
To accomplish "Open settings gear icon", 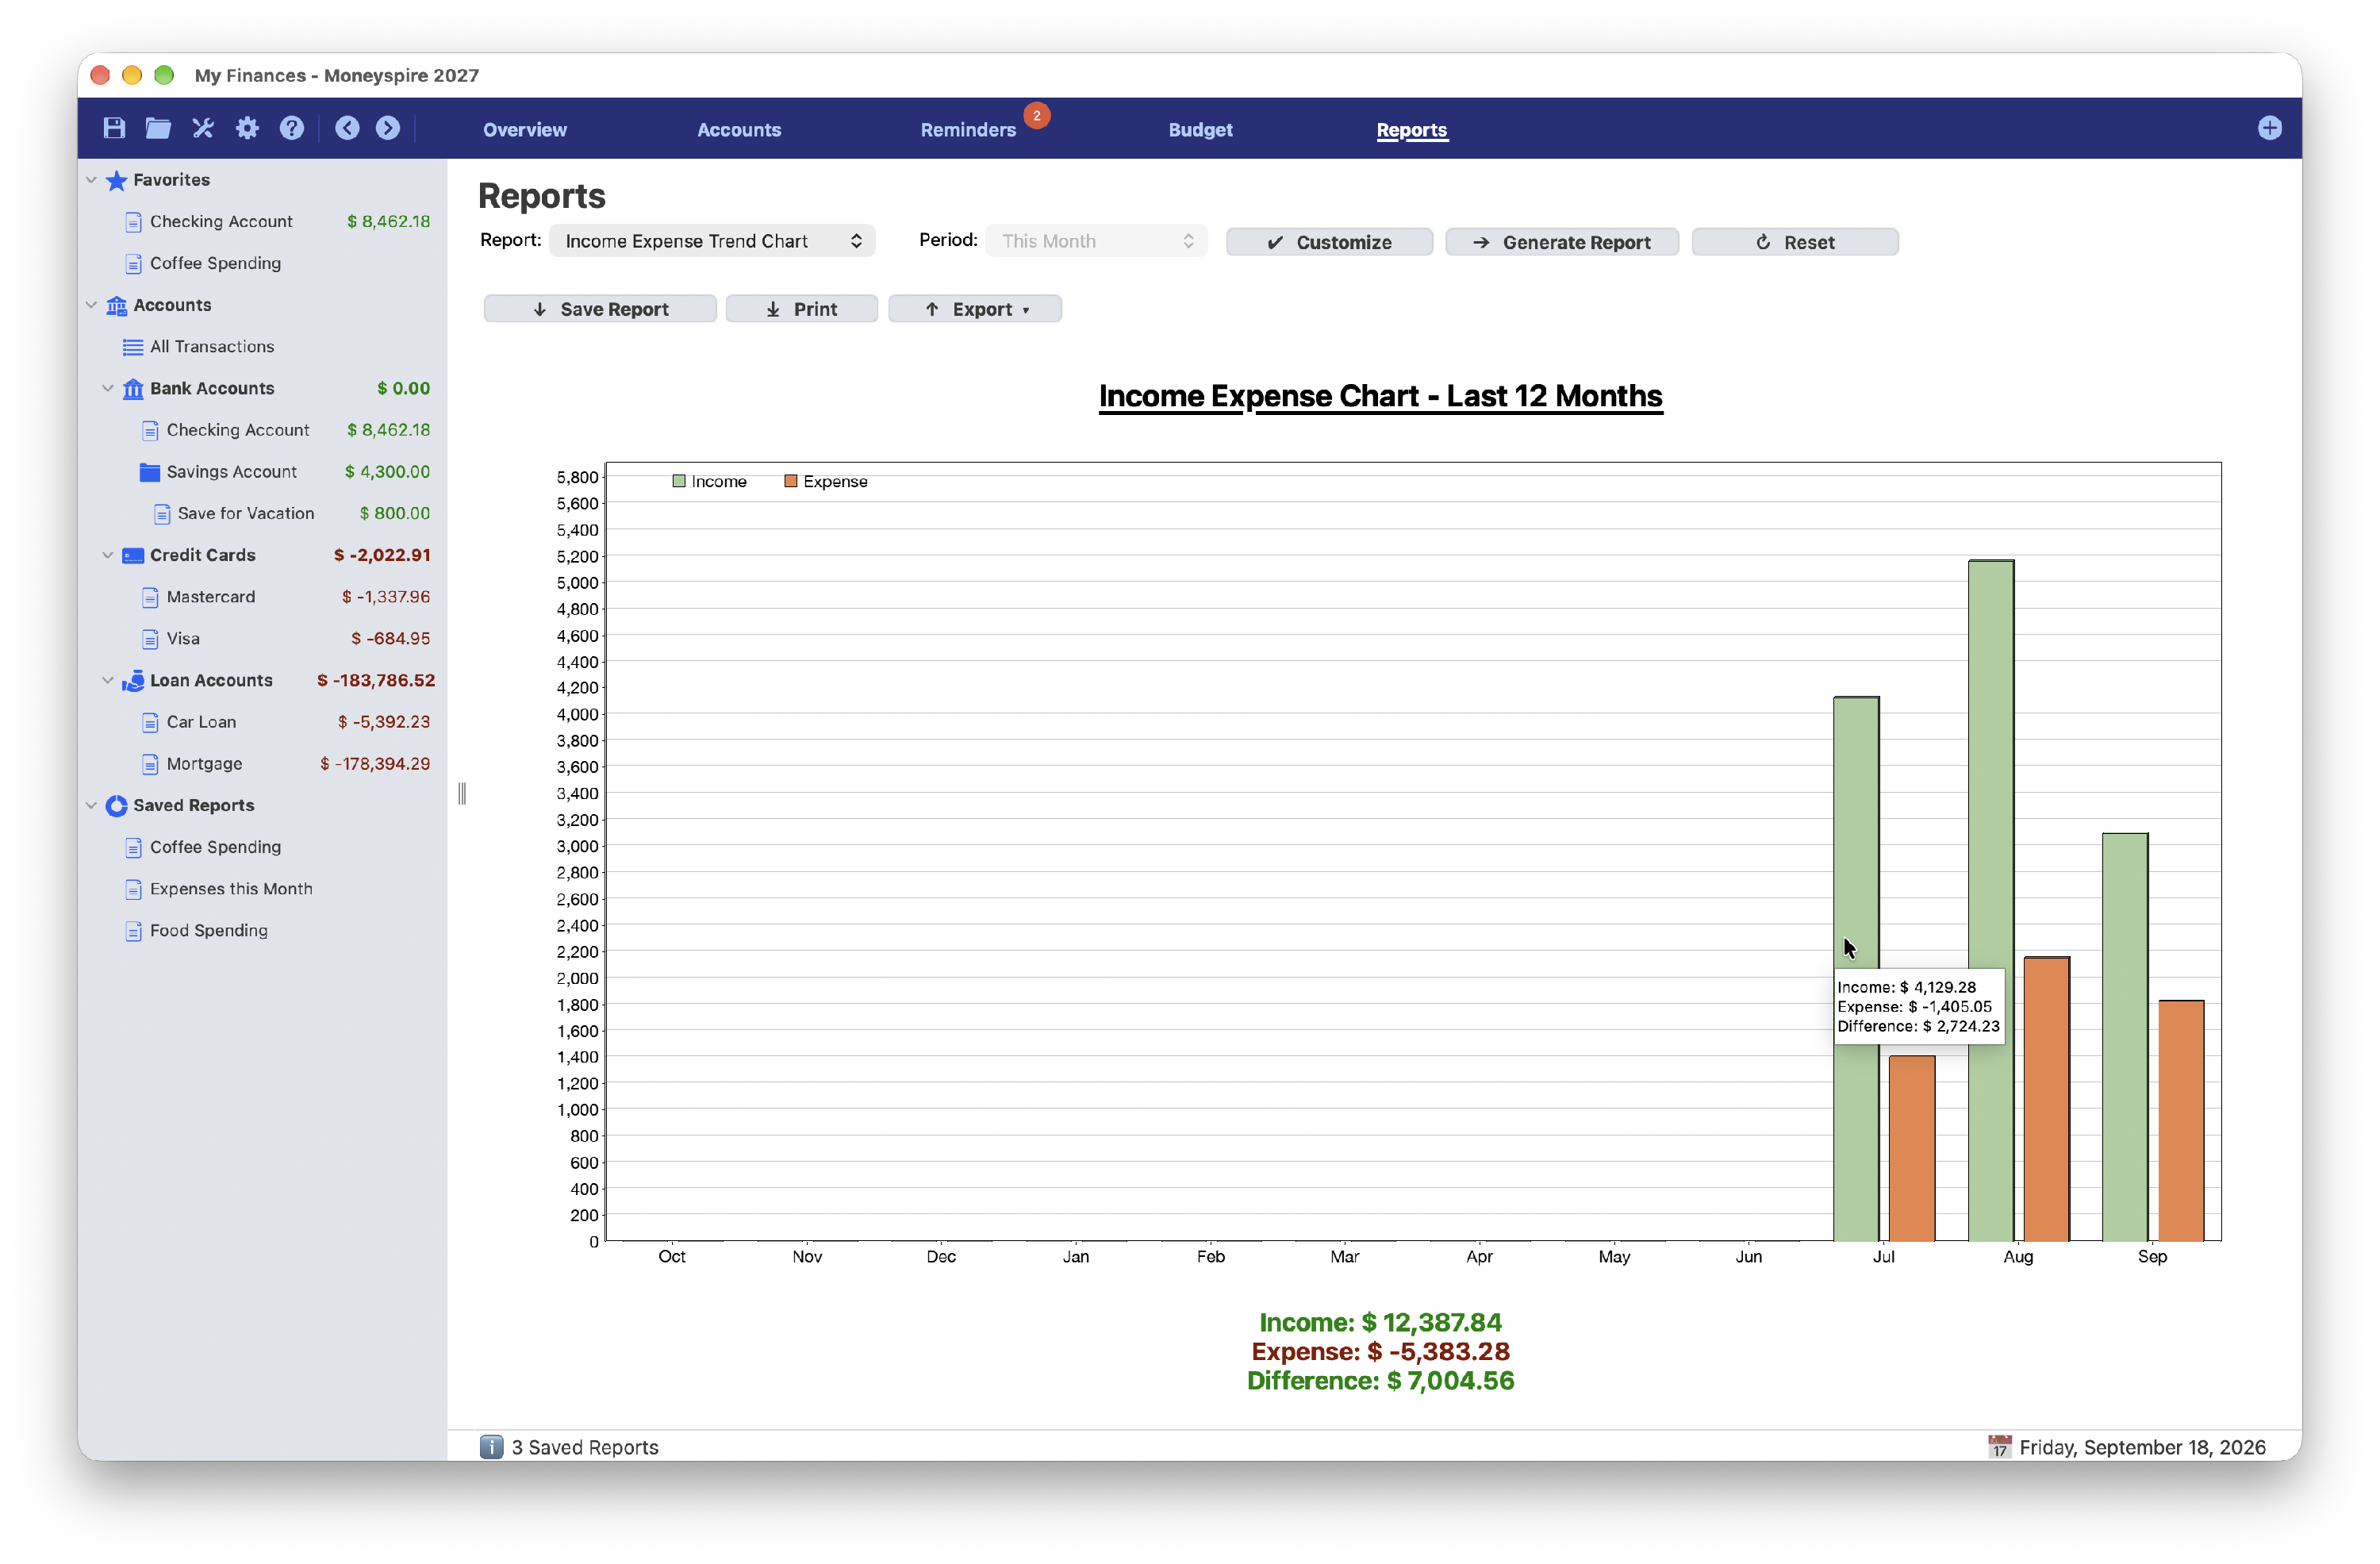I will [247, 128].
